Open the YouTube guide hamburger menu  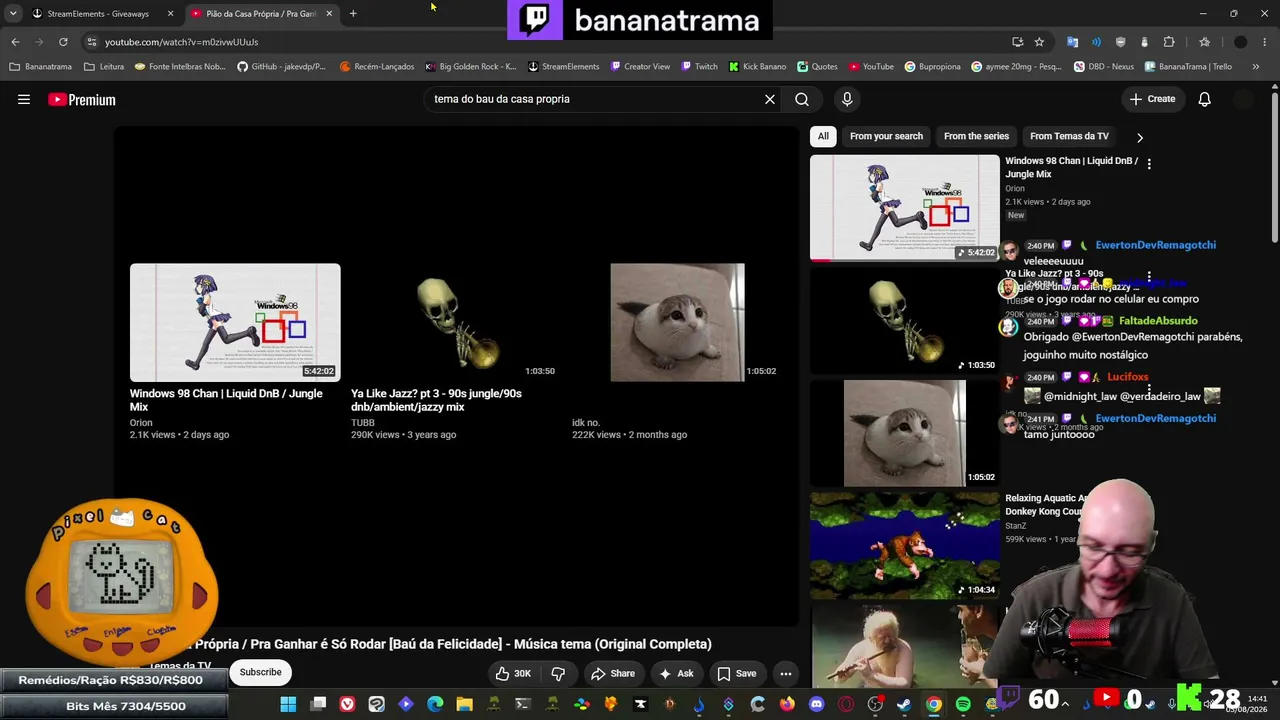click(24, 99)
